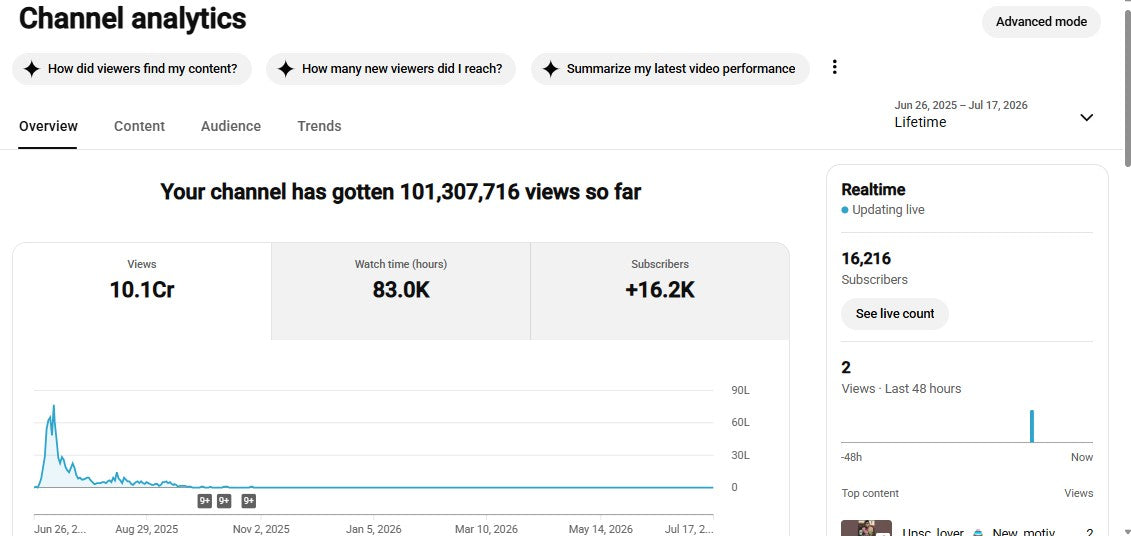Open the top content video thumbnail
The width and height of the screenshot is (1131, 536).
866,528
